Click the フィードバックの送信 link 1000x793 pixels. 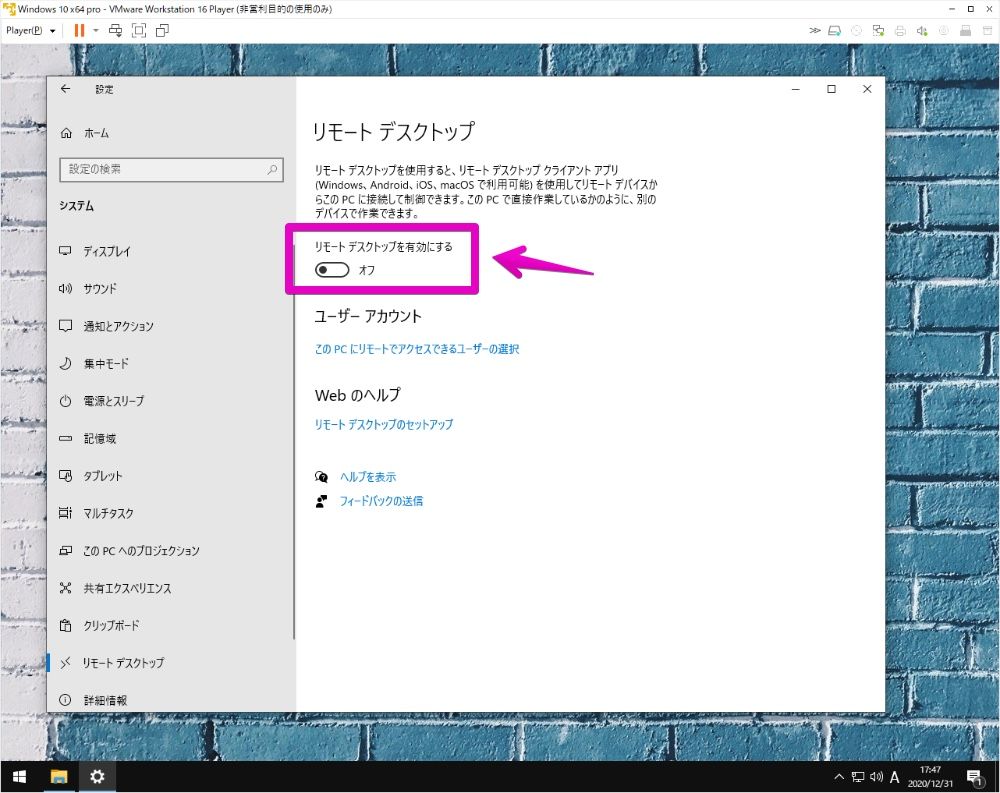click(x=381, y=501)
